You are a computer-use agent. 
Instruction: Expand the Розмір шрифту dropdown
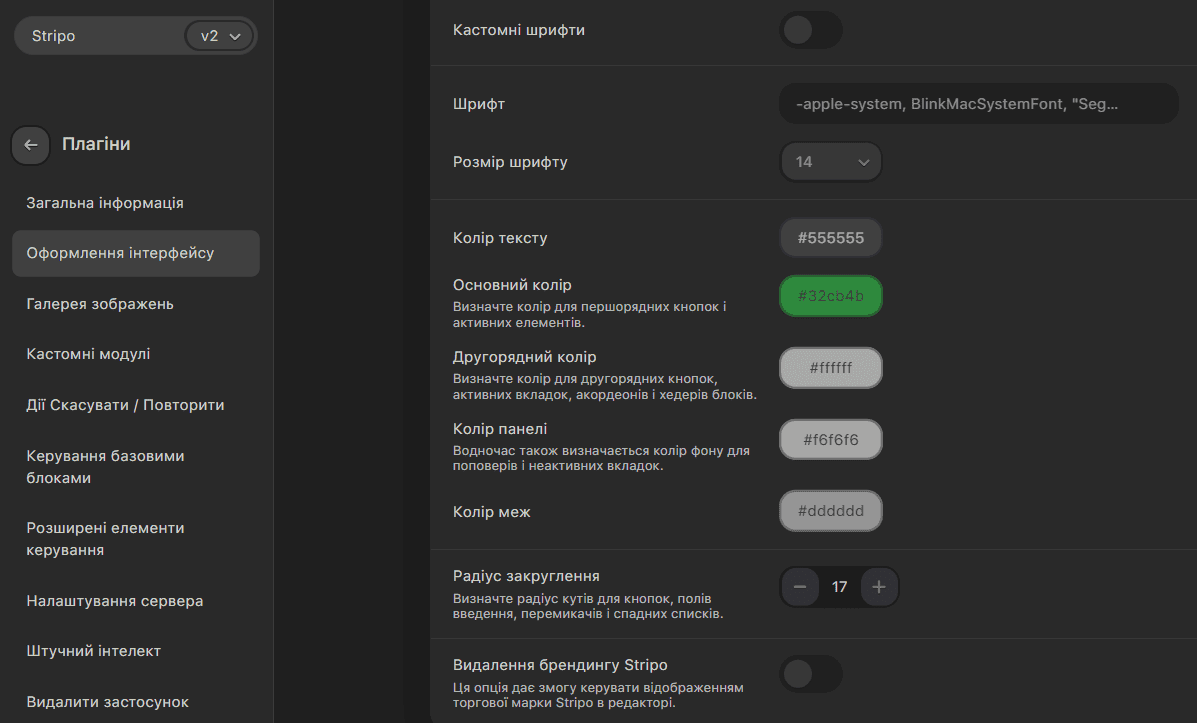pos(830,162)
